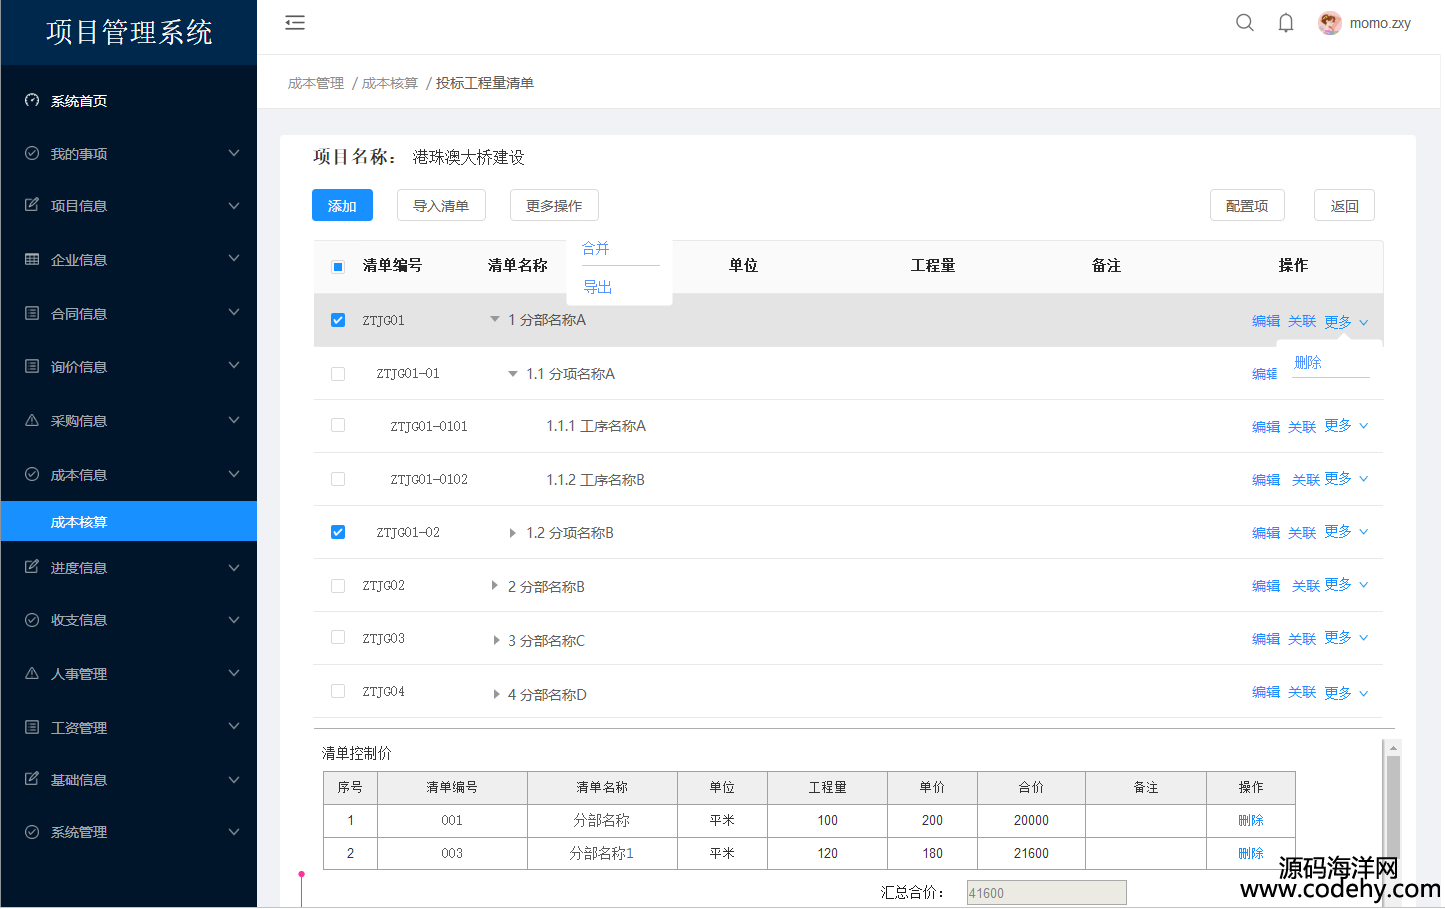The height and width of the screenshot is (909, 1445).
Task: Click the 项目信息 edit icon in sidebar
Action: tap(32, 205)
